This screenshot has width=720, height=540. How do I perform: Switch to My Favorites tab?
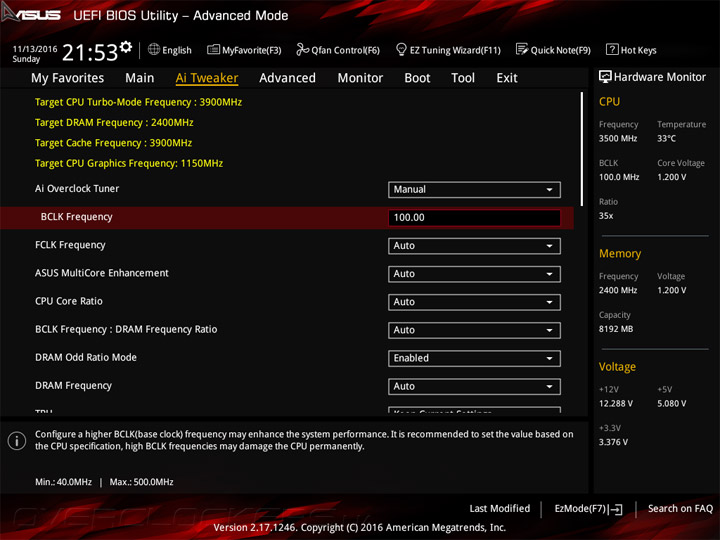(x=68, y=78)
